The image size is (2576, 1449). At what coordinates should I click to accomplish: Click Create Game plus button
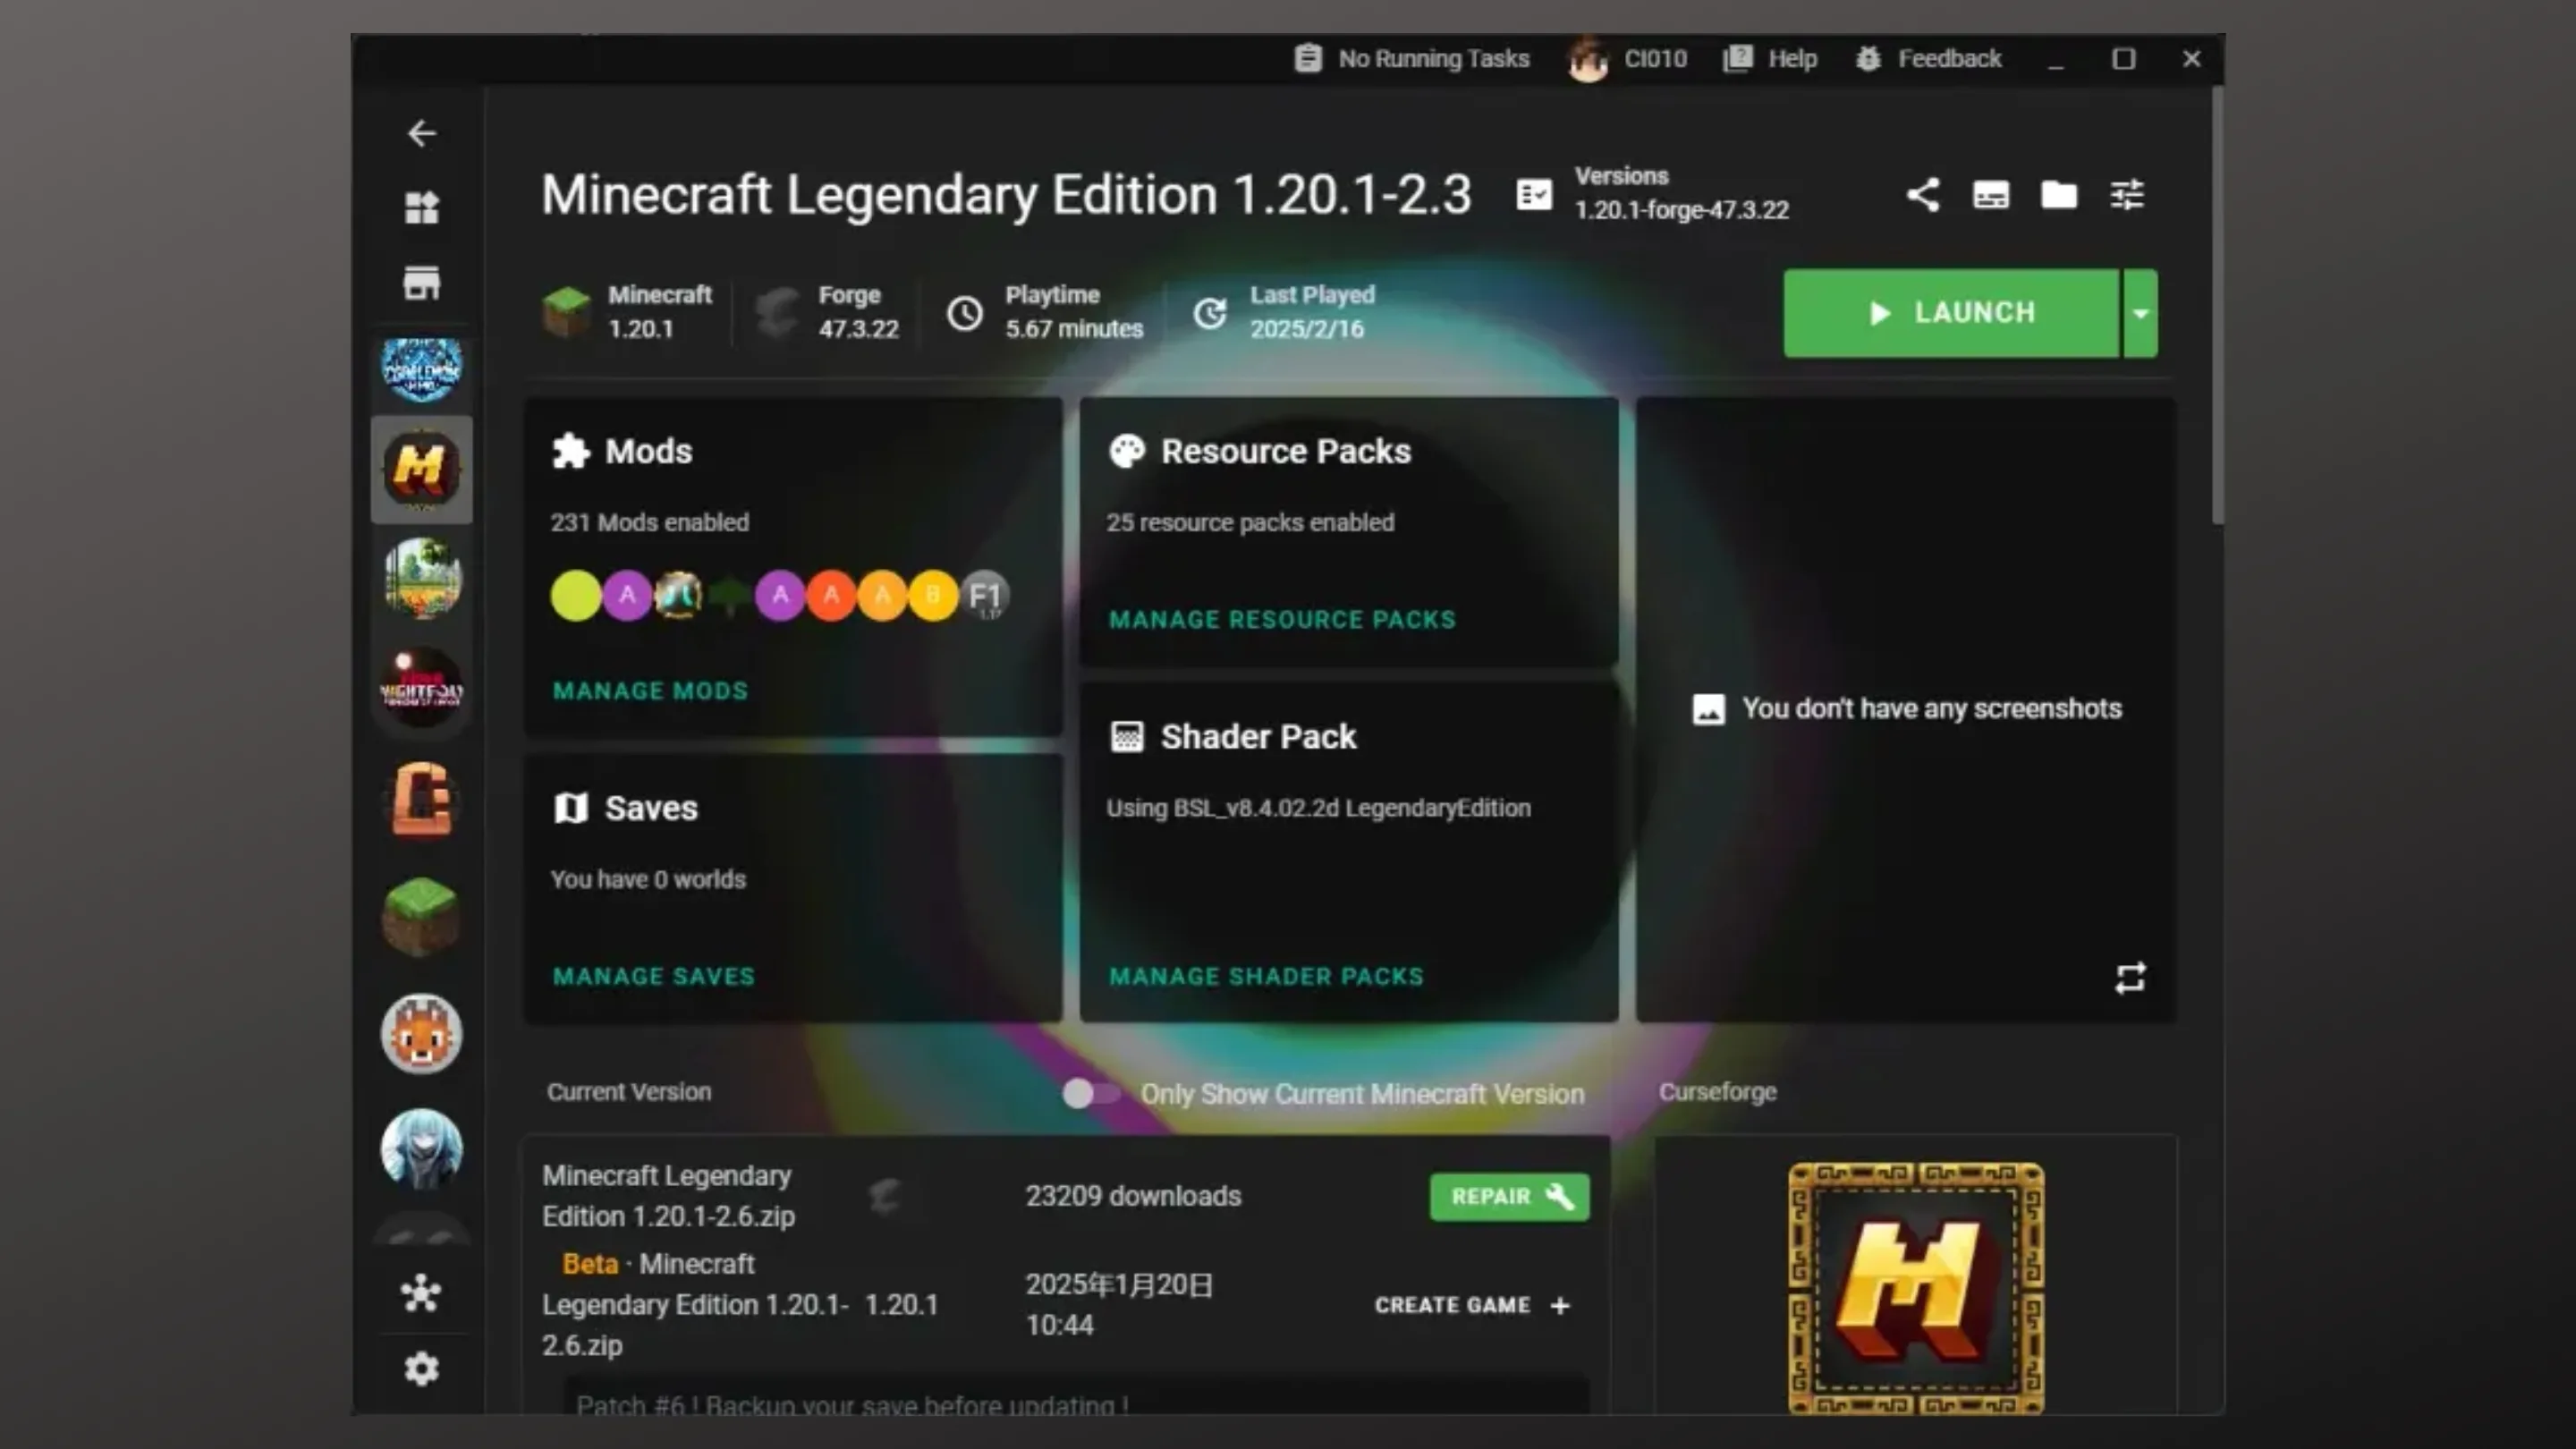point(1472,1306)
